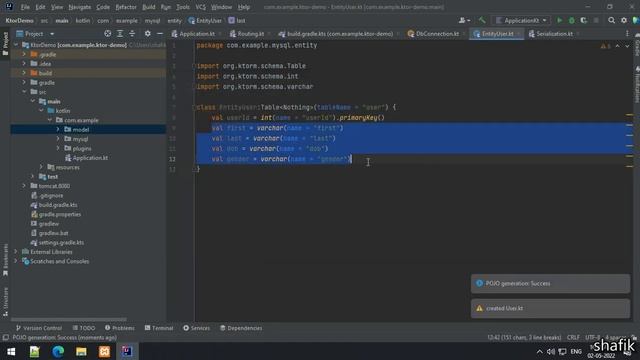Open the Dependencies tool window
The width and height of the screenshot is (640, 360).
click(241, 328)
